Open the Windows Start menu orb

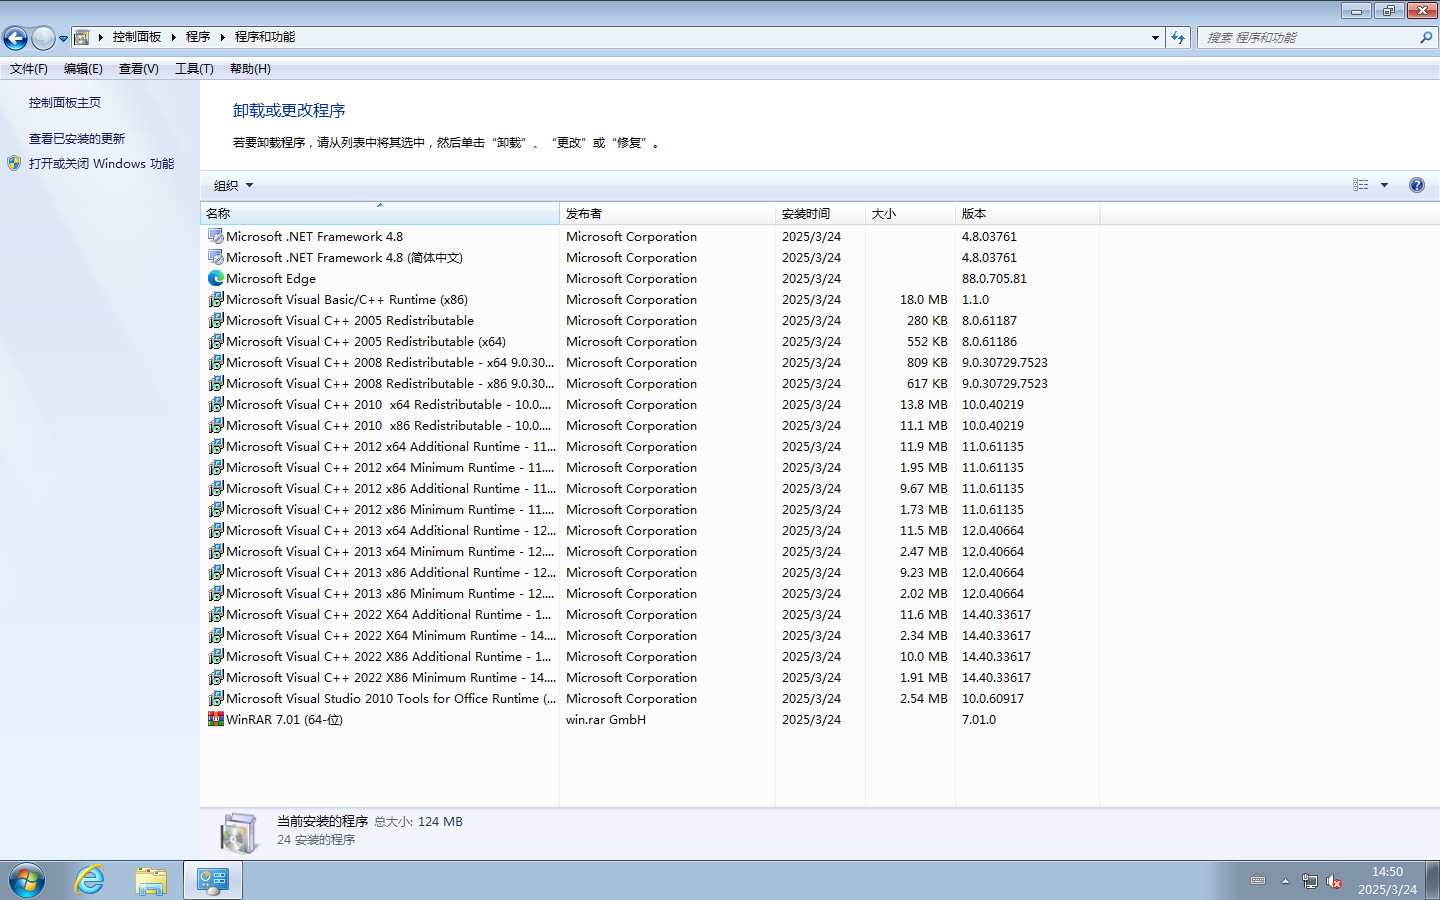point(27,880)
